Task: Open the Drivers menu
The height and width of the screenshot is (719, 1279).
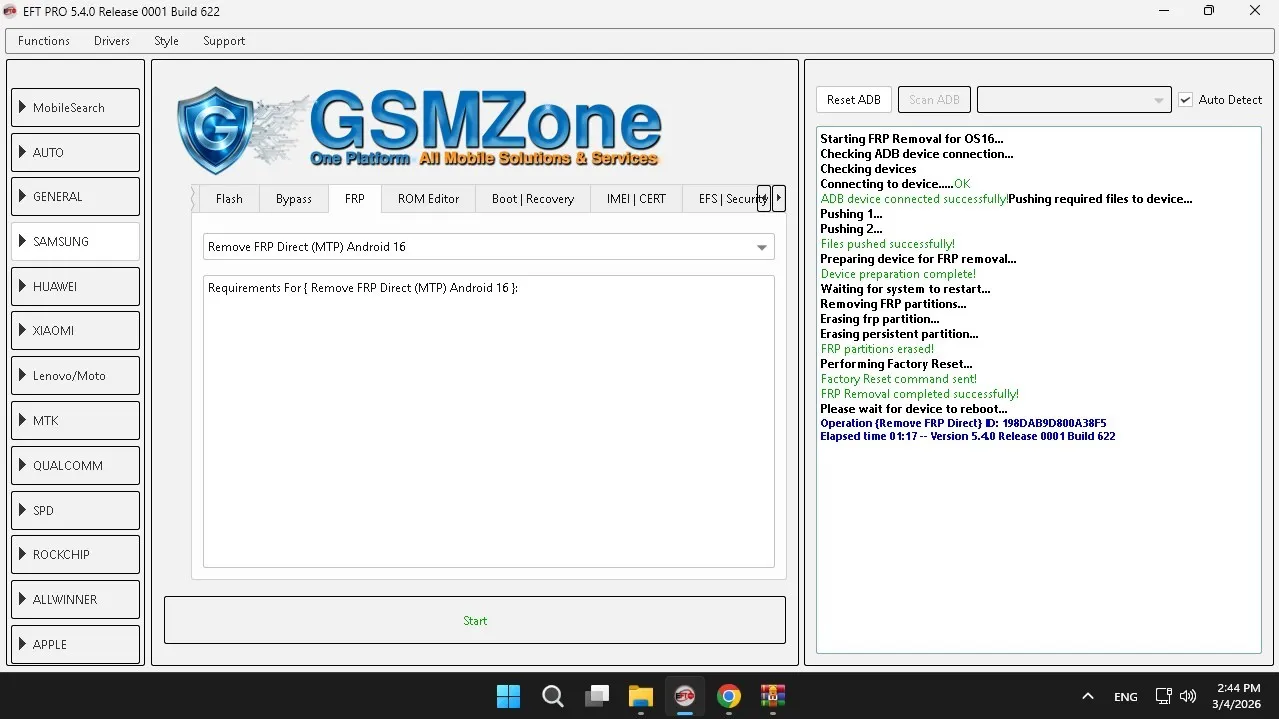Action: [x=111, y=41]
